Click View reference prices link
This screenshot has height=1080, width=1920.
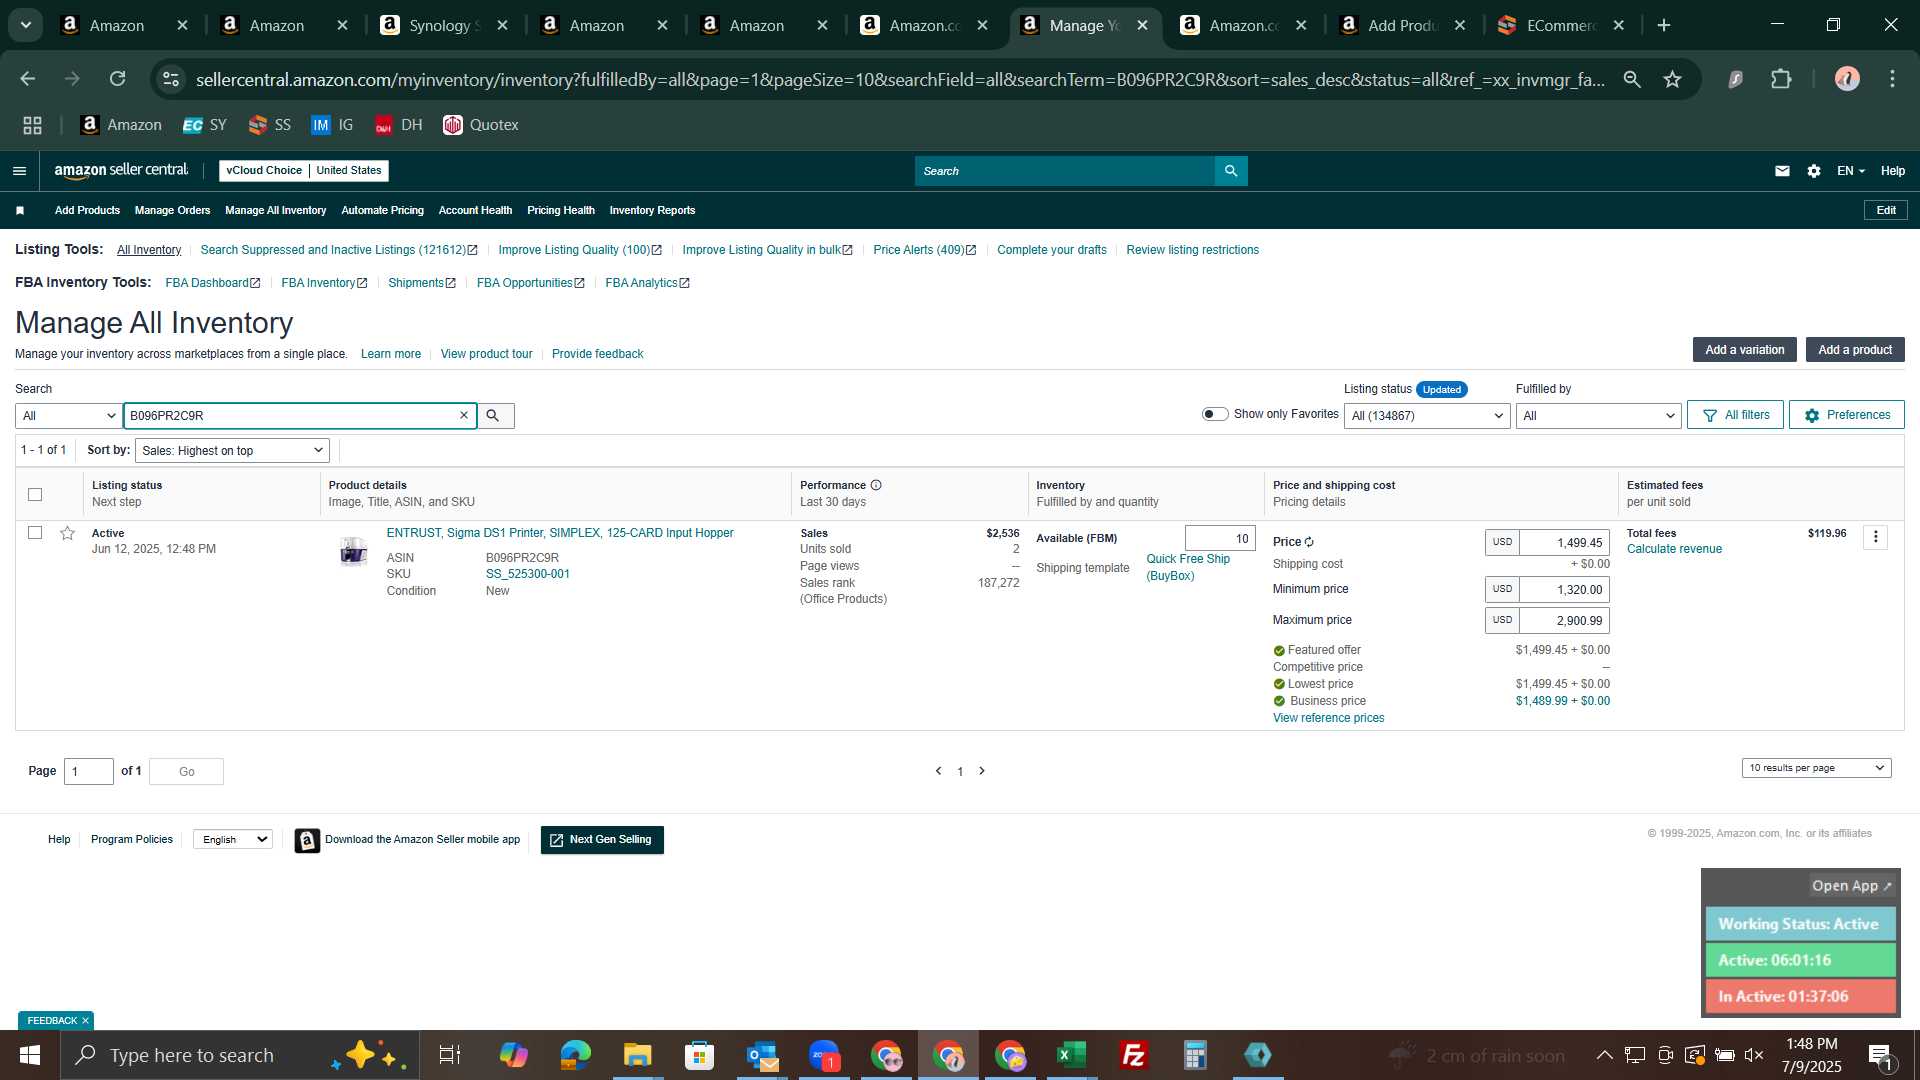click(x=1328, y=718)
